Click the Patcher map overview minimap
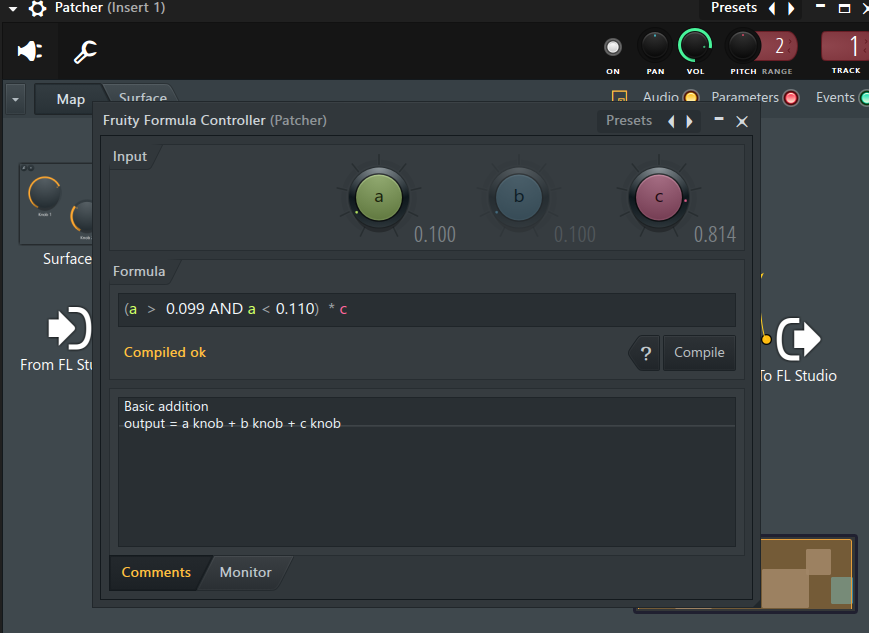 [x=806, y=574]
